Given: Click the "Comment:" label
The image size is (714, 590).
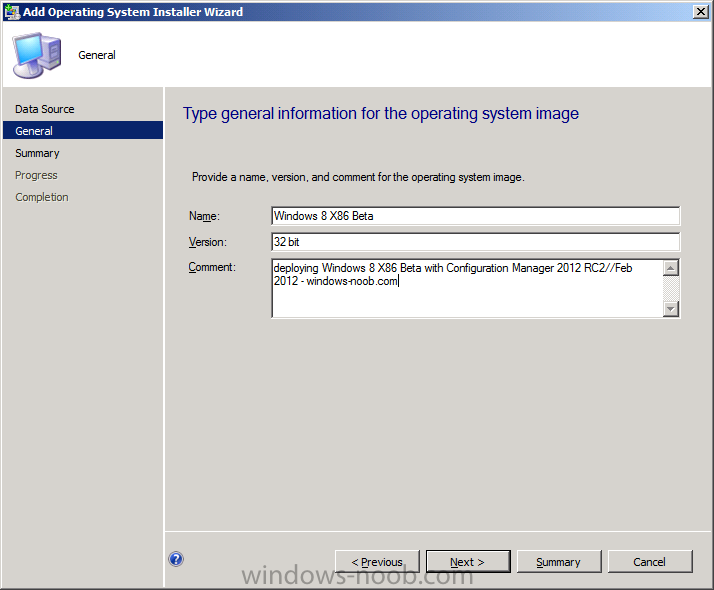Looking at the screenshot, I should [212, 267].
